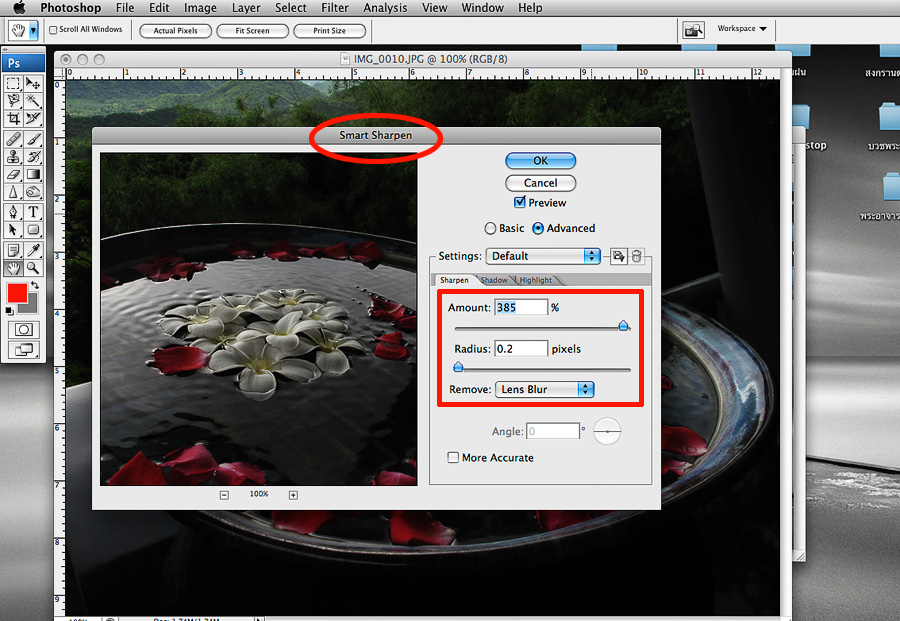Select the Rectangular Marquee tool
This screenshot has height=621, width=900.
[13, 84]
